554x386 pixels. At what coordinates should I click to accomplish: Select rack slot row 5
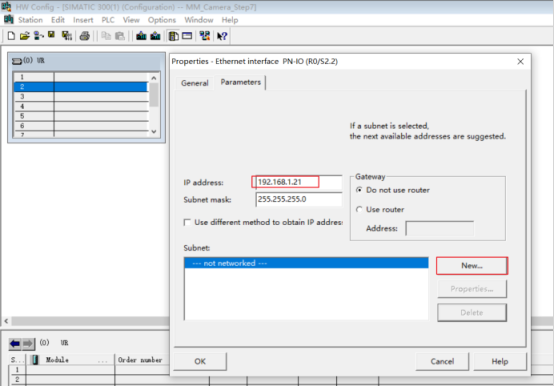tap(81, 116)
